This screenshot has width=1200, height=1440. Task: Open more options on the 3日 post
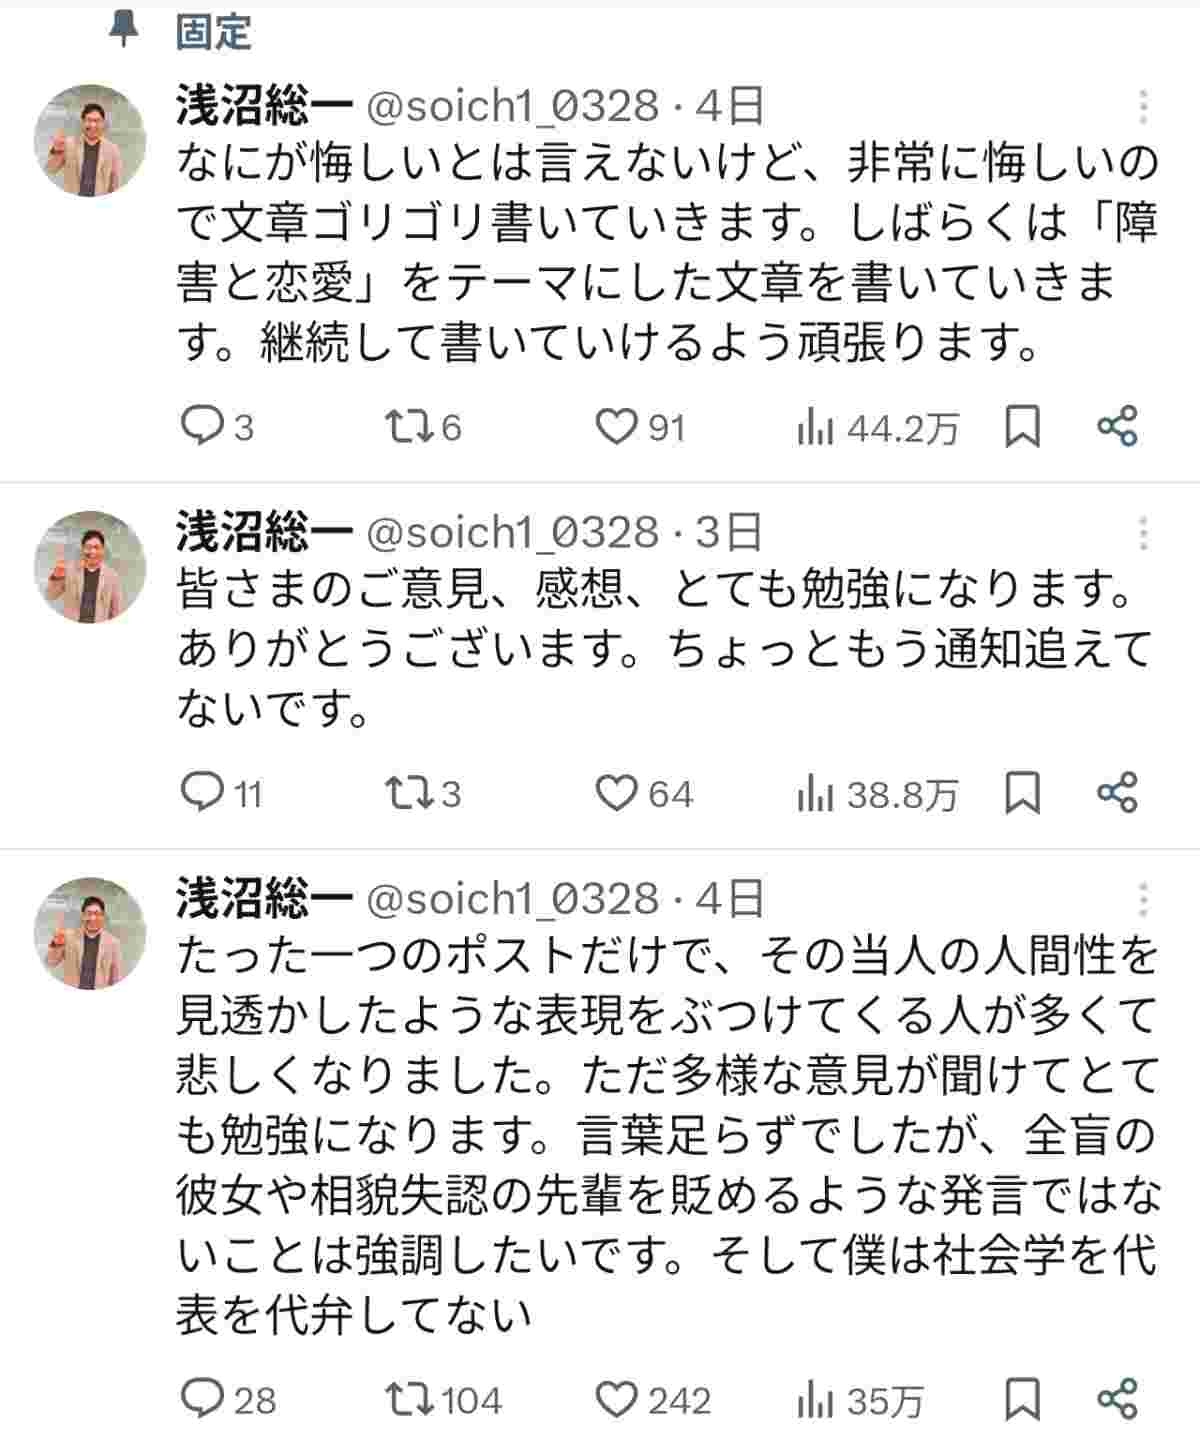click(1143, 533)
